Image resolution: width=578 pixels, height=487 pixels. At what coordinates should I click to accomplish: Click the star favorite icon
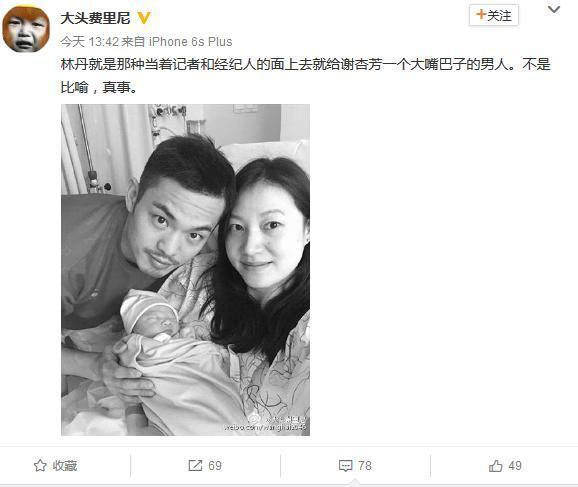(x=40, y=465)
